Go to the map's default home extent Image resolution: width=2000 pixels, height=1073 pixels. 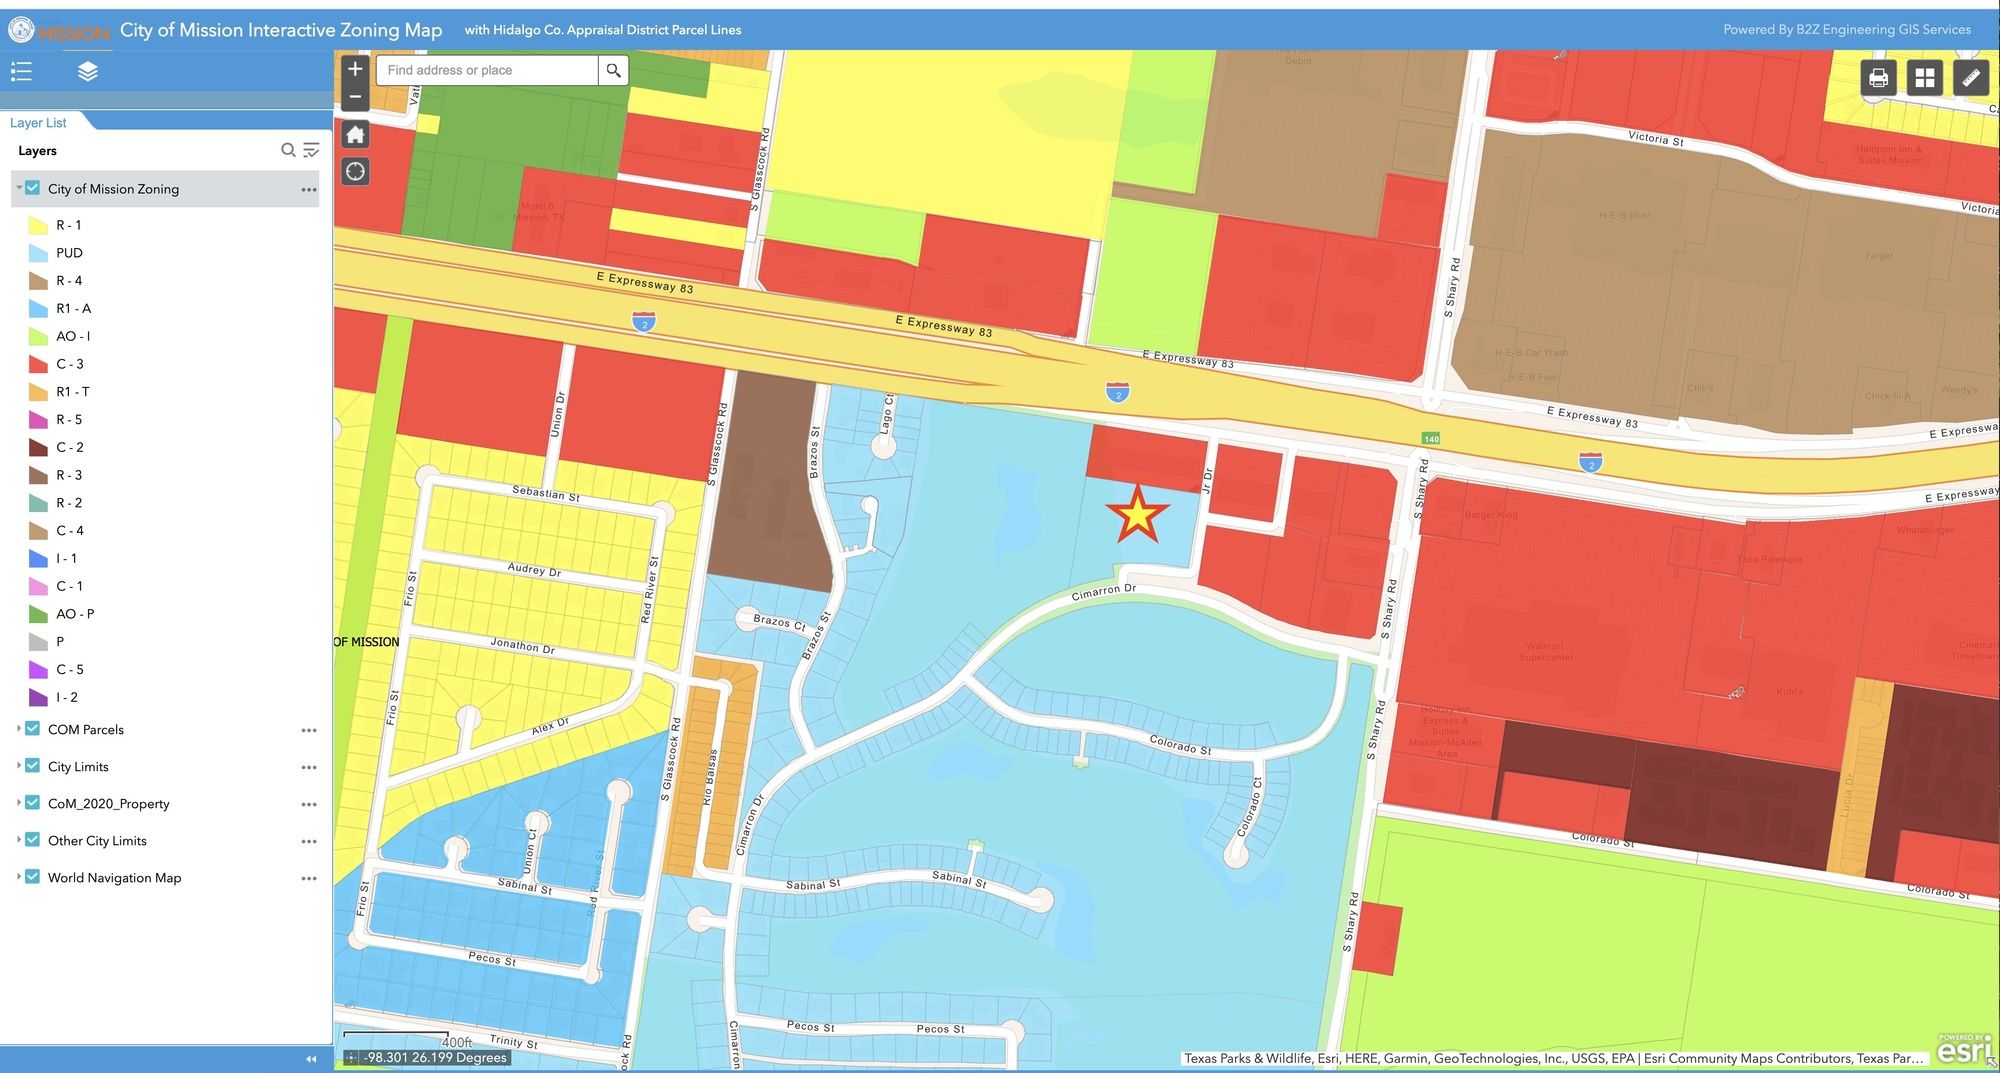355,135
